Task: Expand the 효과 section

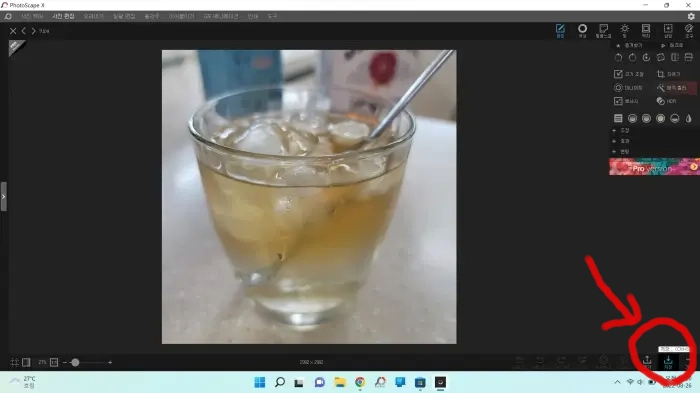Action: (x=621, y=141)
